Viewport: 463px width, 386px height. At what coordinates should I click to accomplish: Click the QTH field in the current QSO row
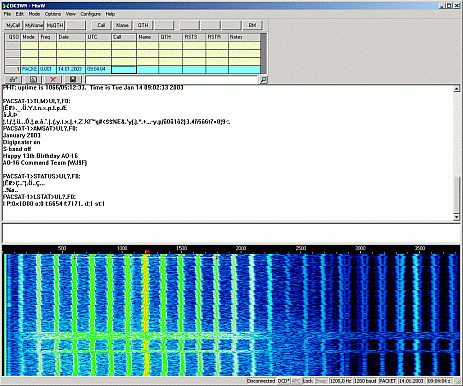pos(170,69)
